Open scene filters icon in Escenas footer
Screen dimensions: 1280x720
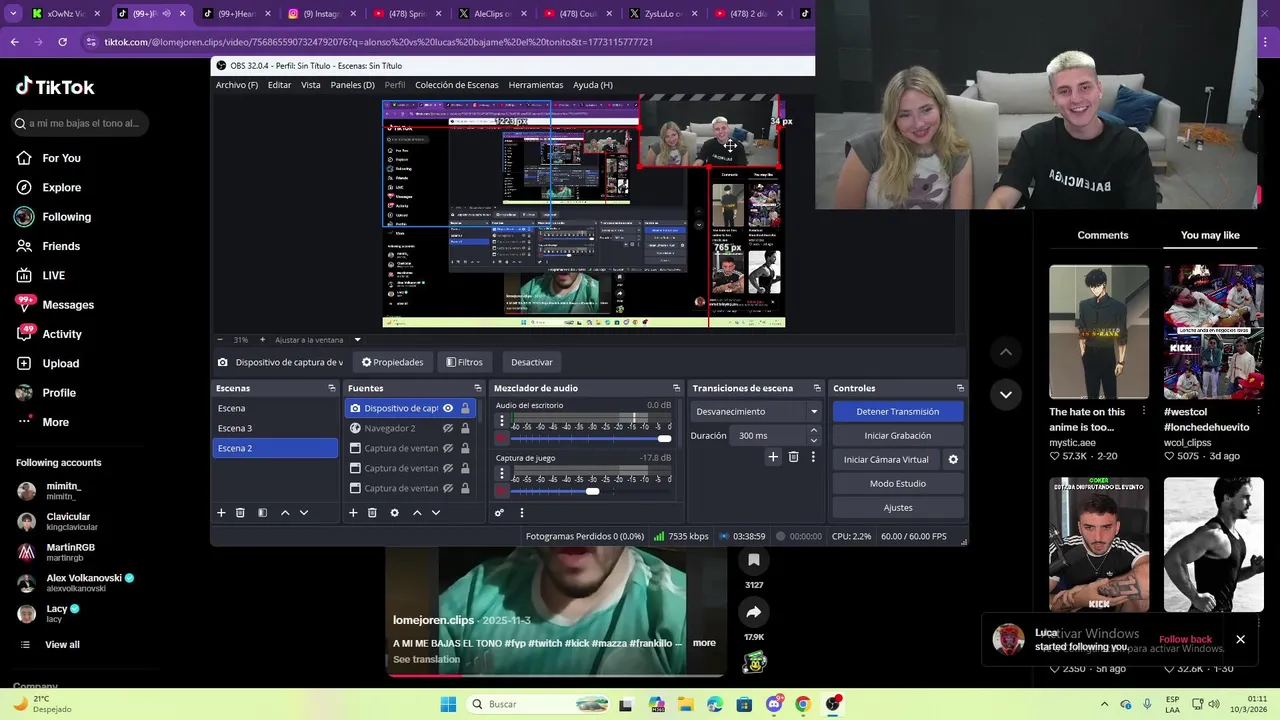[x=262, y=513]
